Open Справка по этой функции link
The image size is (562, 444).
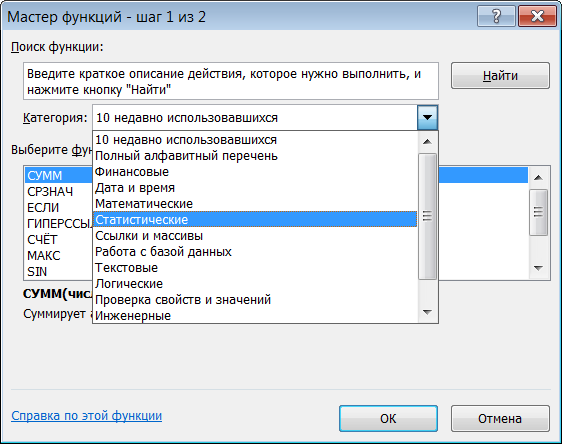pyautogui.click(x=86, y=416)
